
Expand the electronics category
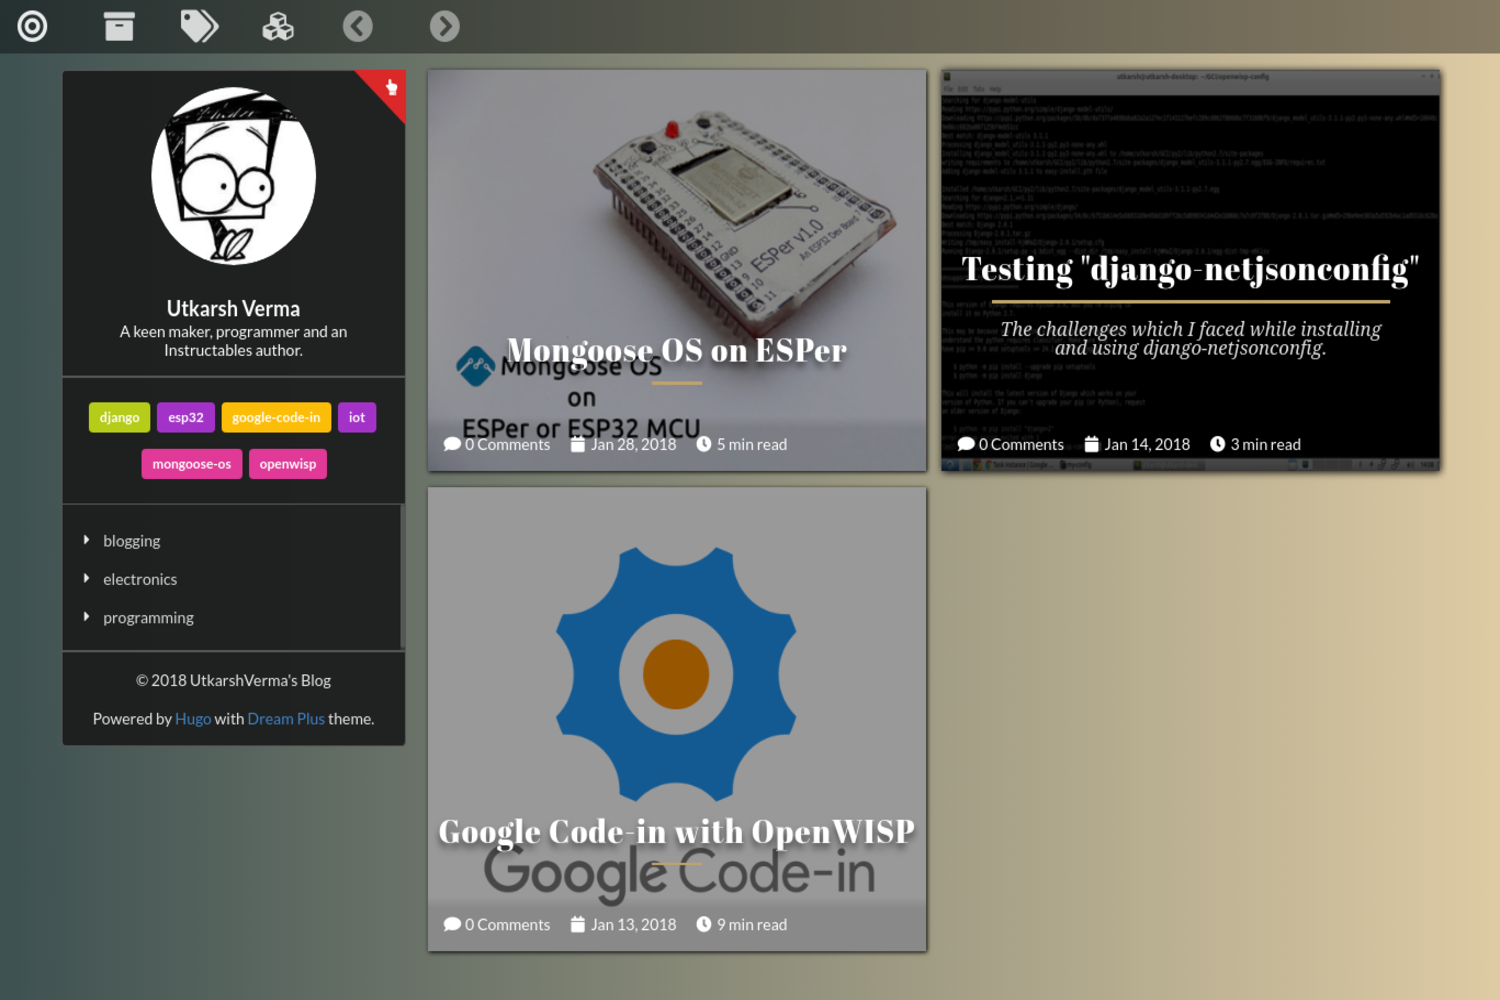point(87,578)
